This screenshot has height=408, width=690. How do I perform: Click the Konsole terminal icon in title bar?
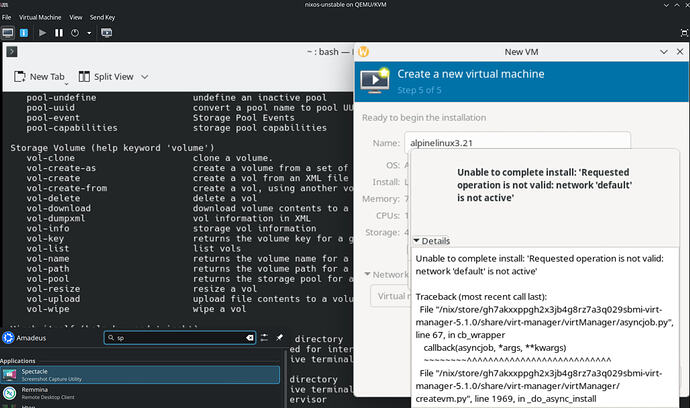[12, 51]
